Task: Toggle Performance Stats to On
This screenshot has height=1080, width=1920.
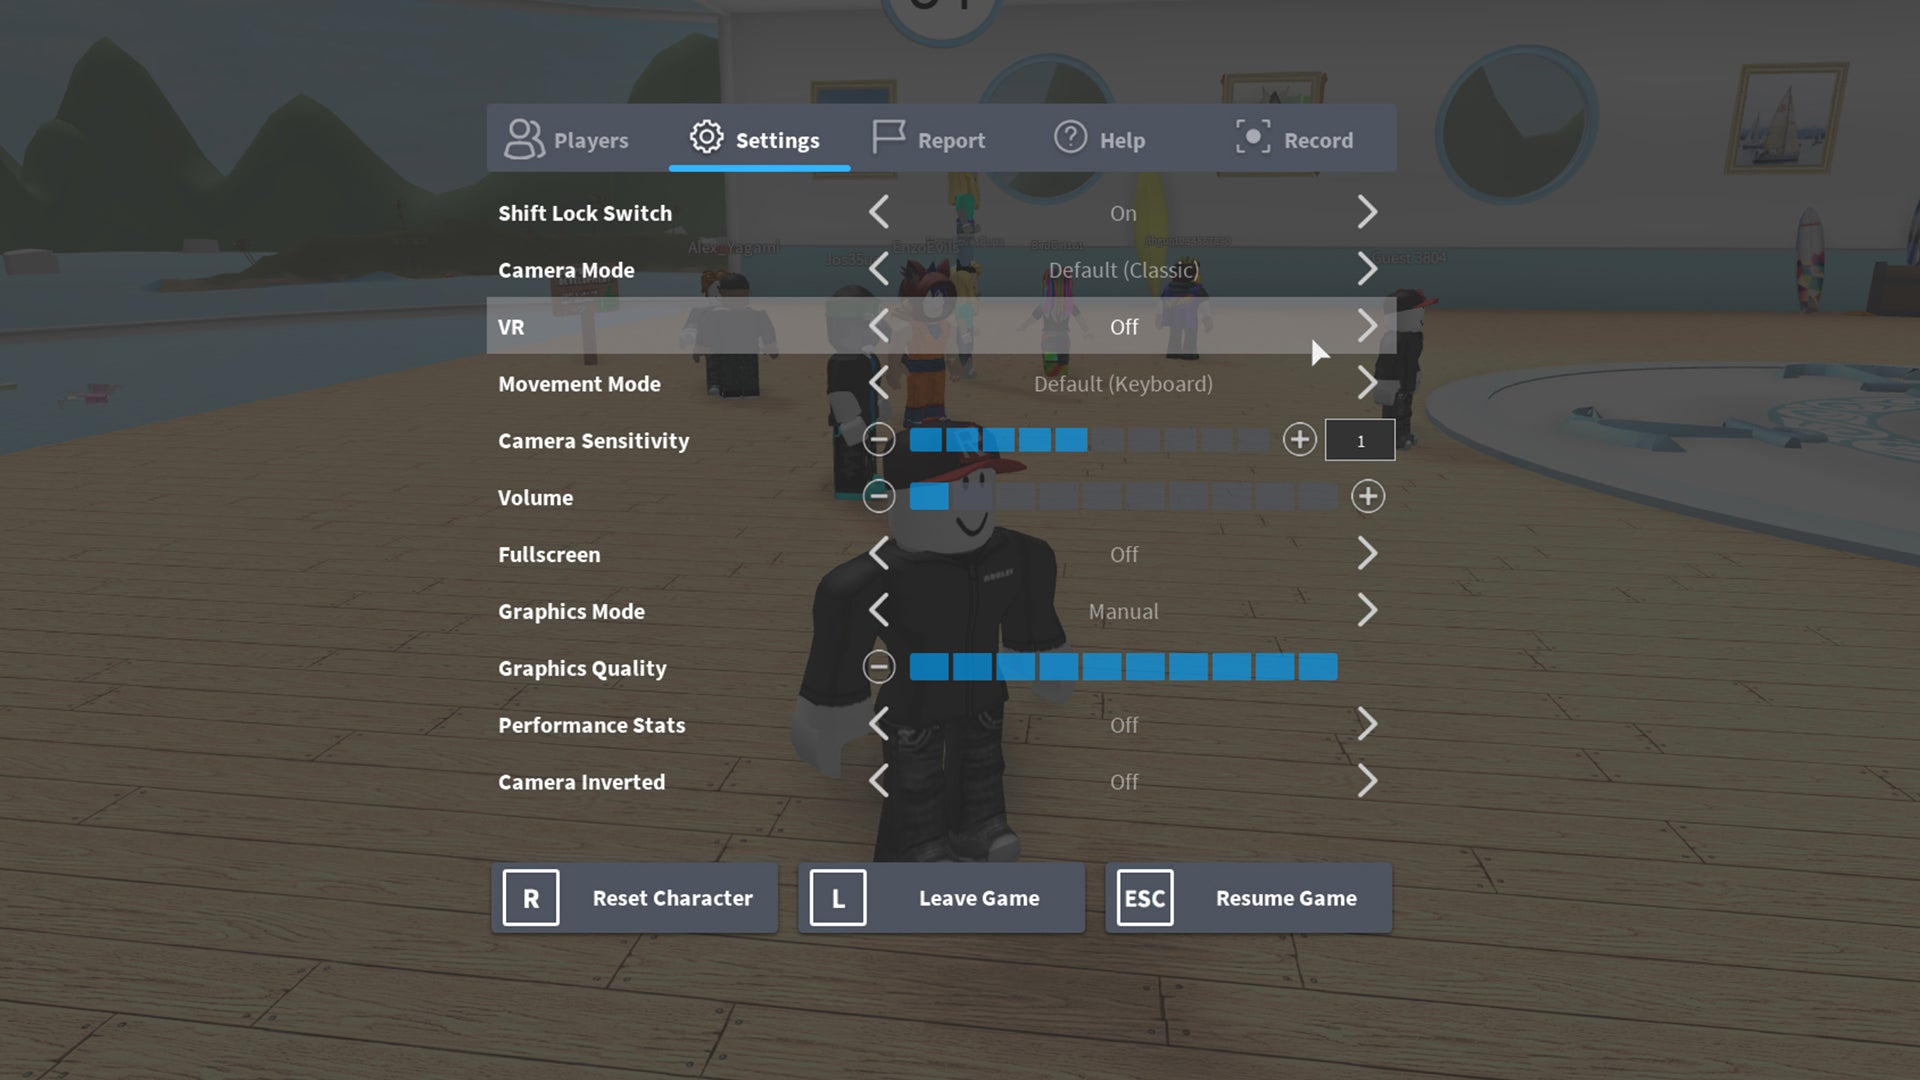Action: tap(1367, 724)
